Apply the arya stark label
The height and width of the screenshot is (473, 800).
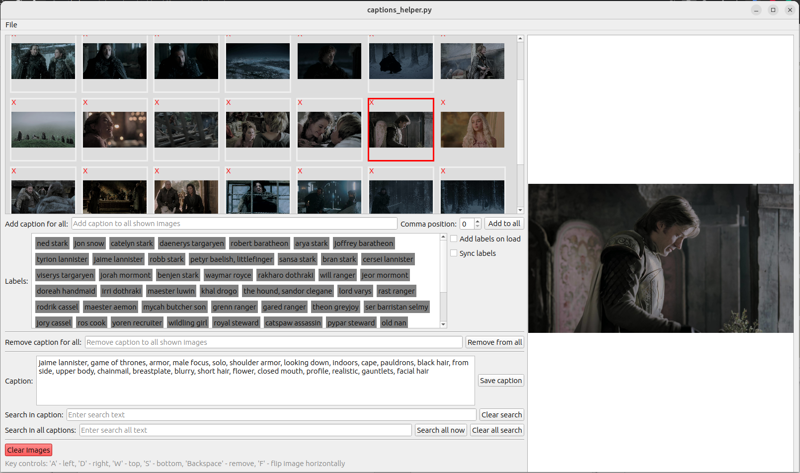[311, 243]
